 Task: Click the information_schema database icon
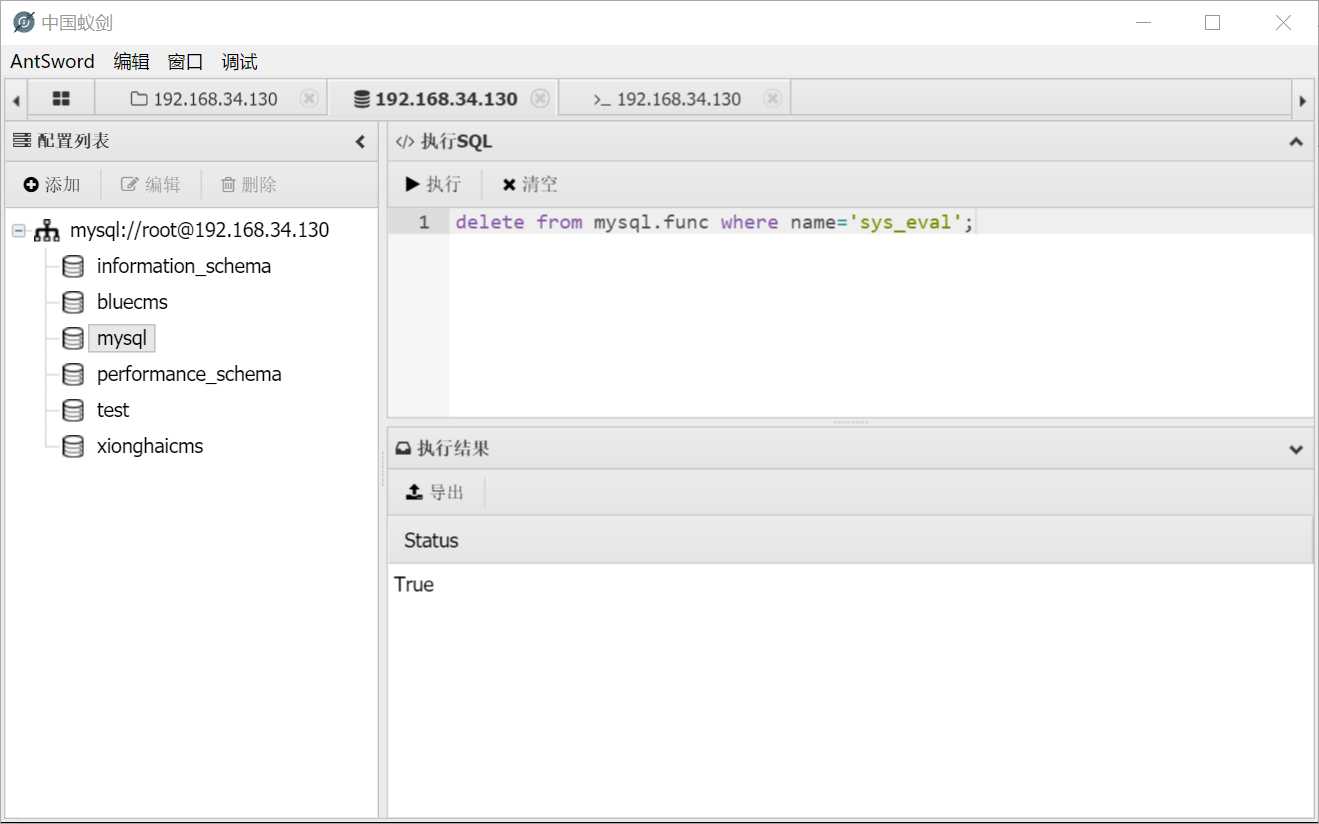pos(73,266)
